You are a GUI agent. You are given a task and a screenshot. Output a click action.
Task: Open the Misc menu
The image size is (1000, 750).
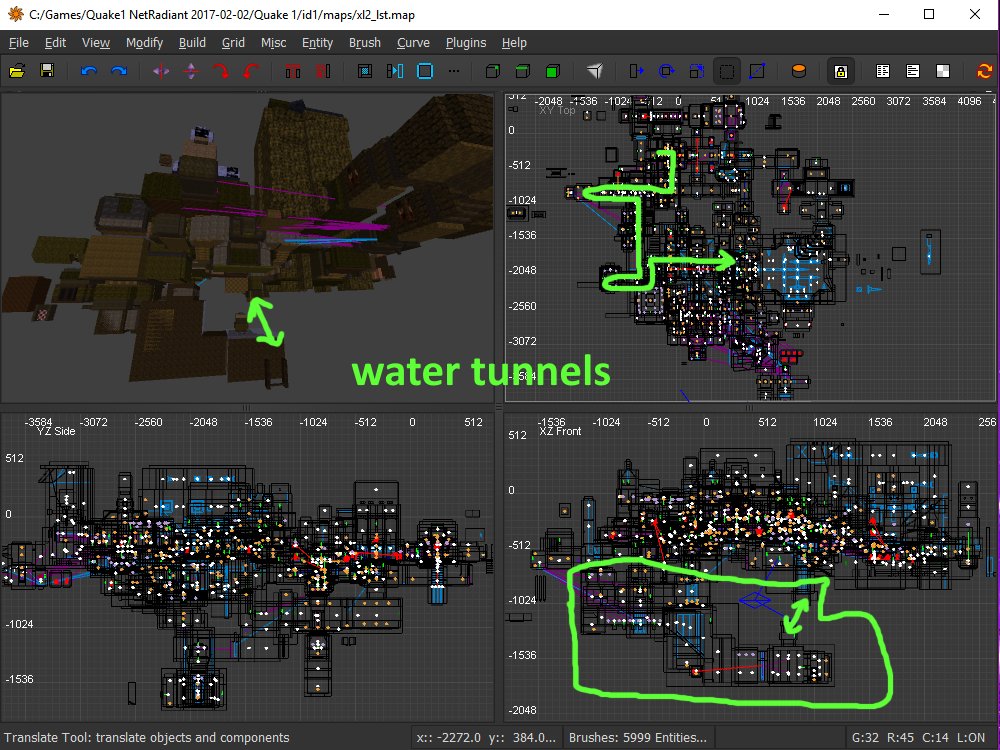[274, 43]
